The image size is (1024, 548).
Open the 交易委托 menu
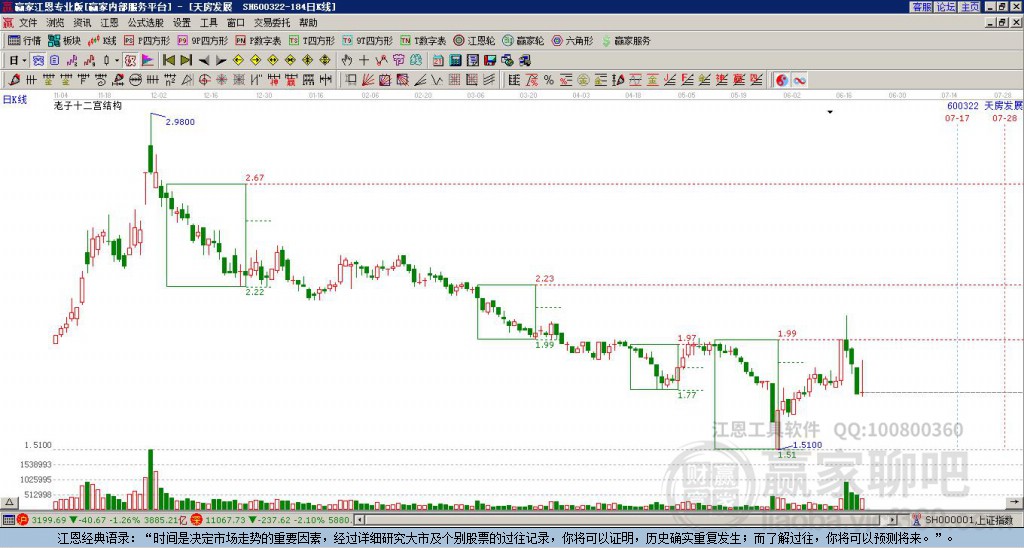(272, 23)
